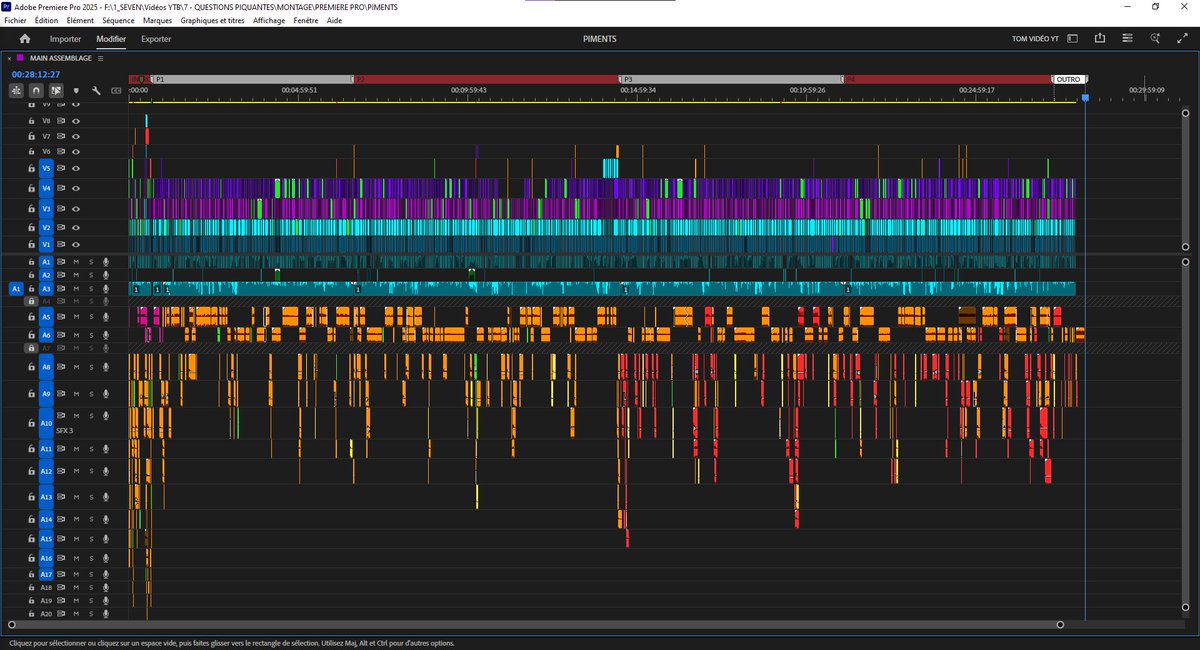Switch to the Exporter tab

coord(156,39)
